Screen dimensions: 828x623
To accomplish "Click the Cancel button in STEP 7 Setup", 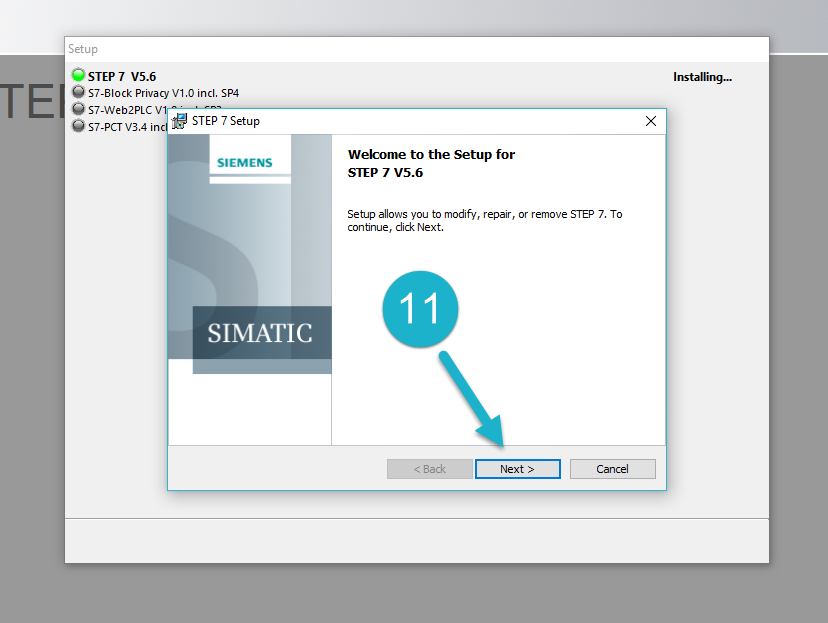I will (x=613, y=469).
